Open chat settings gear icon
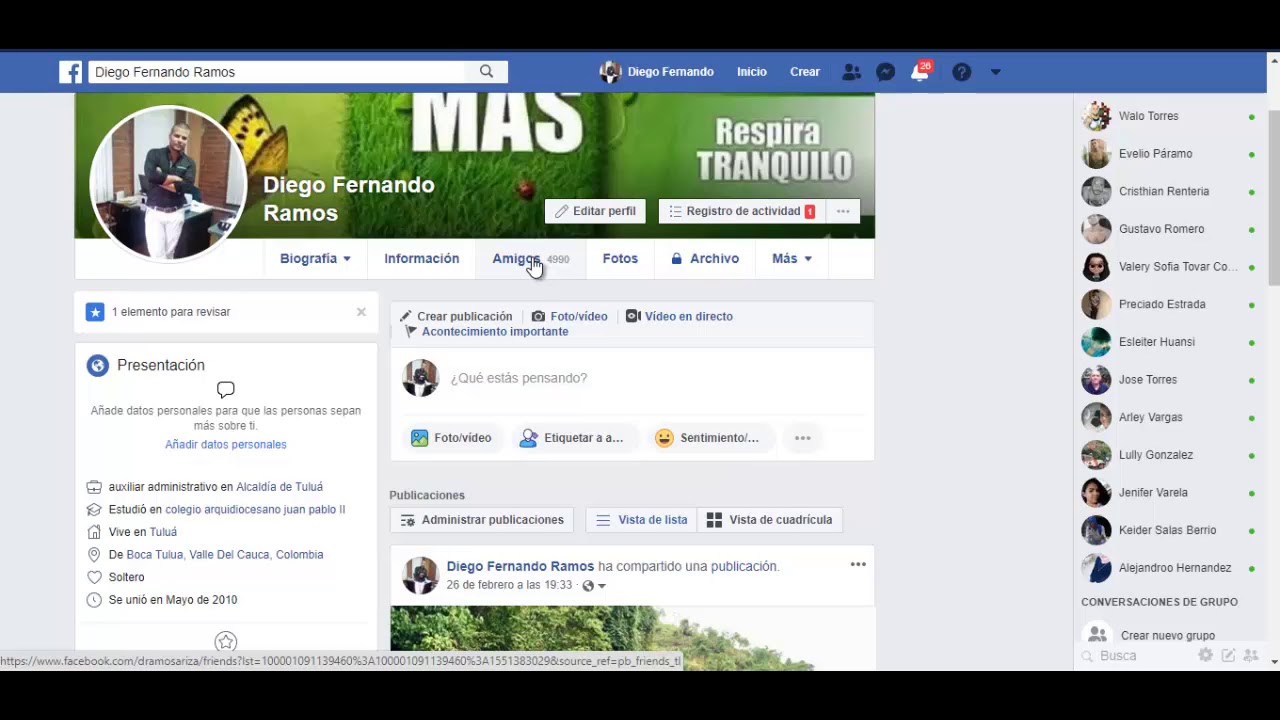Image resolution: width=1280 pixels, height=720 pixels. coord(1206,655)
